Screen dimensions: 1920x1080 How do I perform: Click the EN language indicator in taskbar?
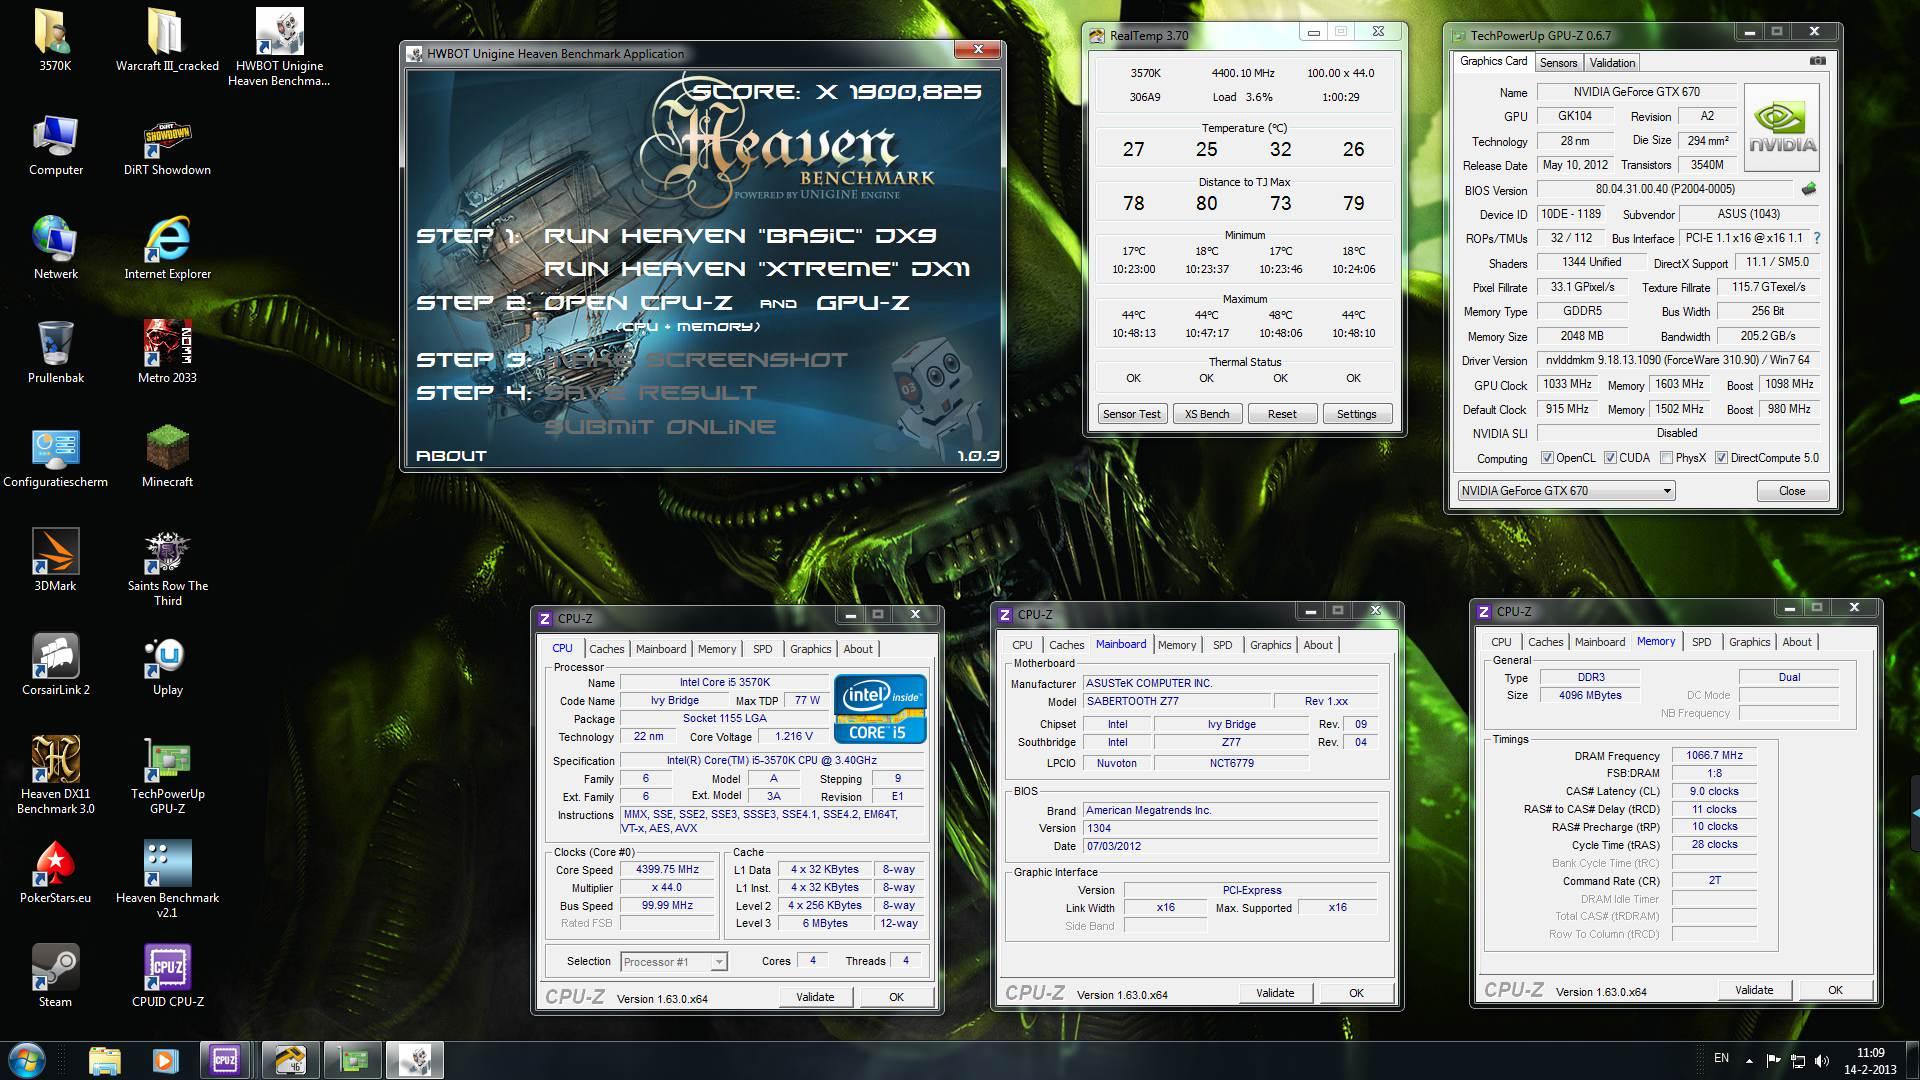tap(1721, 1058)
